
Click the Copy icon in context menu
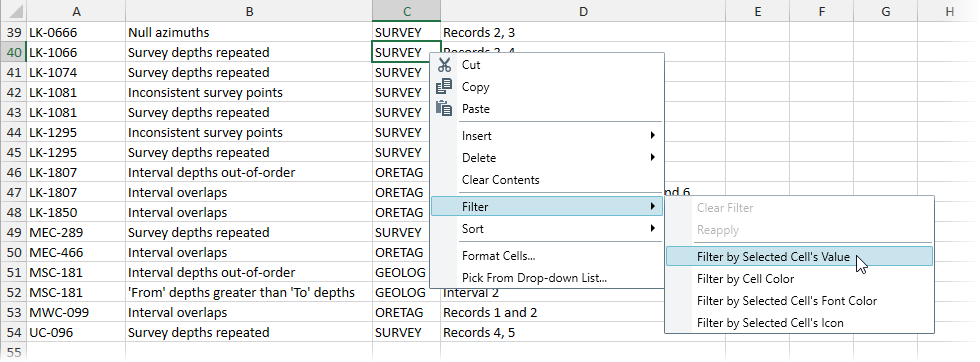click(444, 86)
